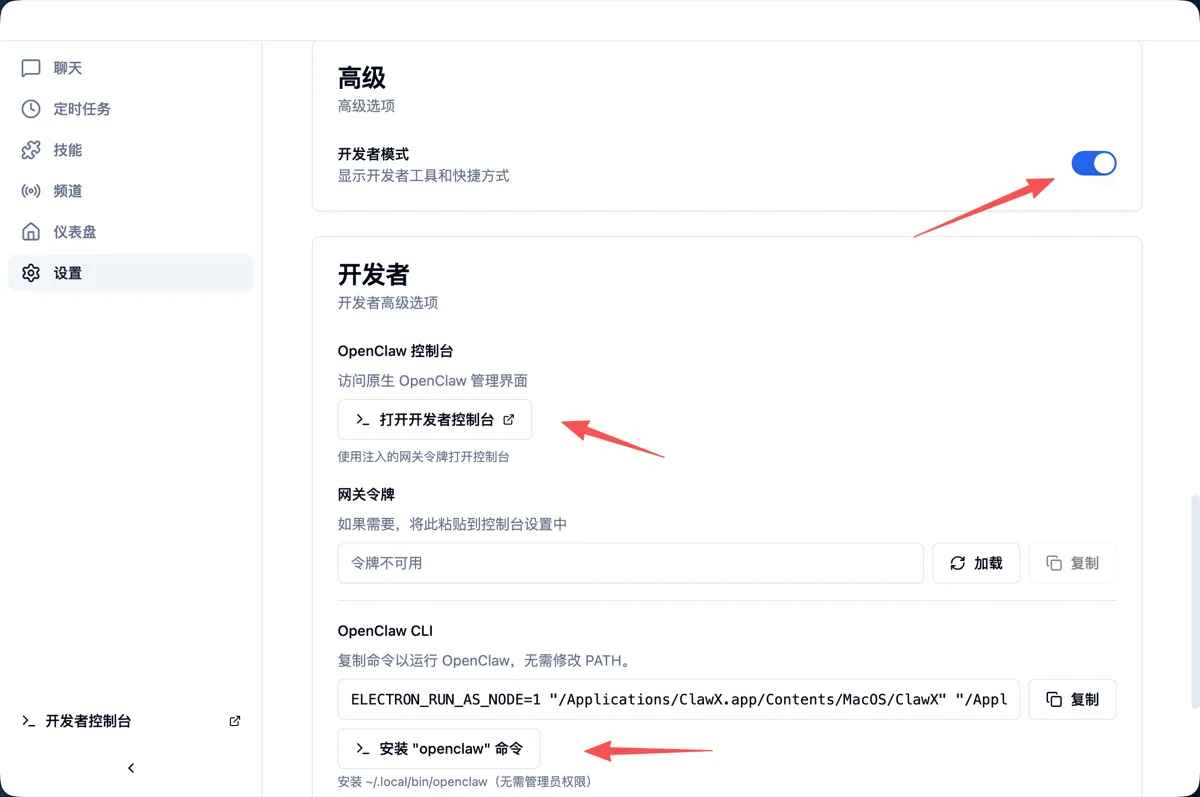Click the 网关令牌 label

tap(366, 494)
